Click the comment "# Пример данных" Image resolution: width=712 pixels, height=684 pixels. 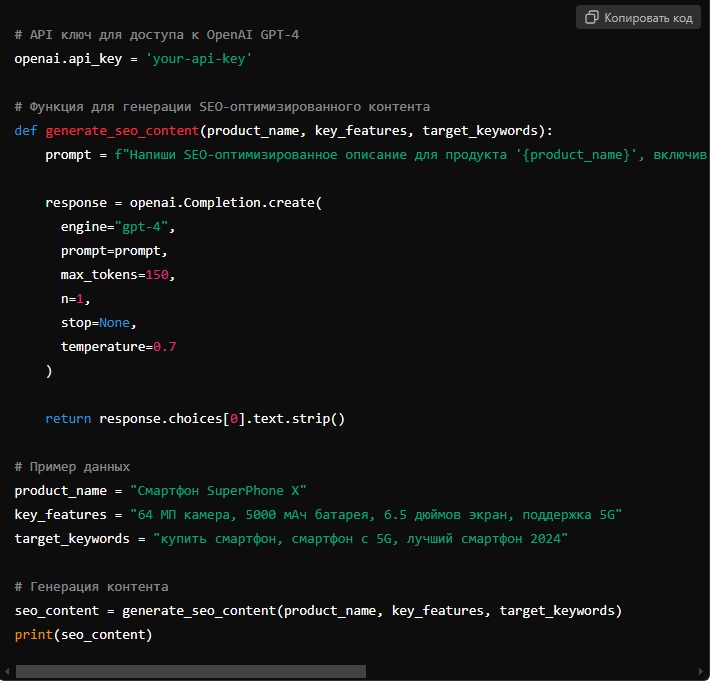pyautogui.click(x=72, y=467)
